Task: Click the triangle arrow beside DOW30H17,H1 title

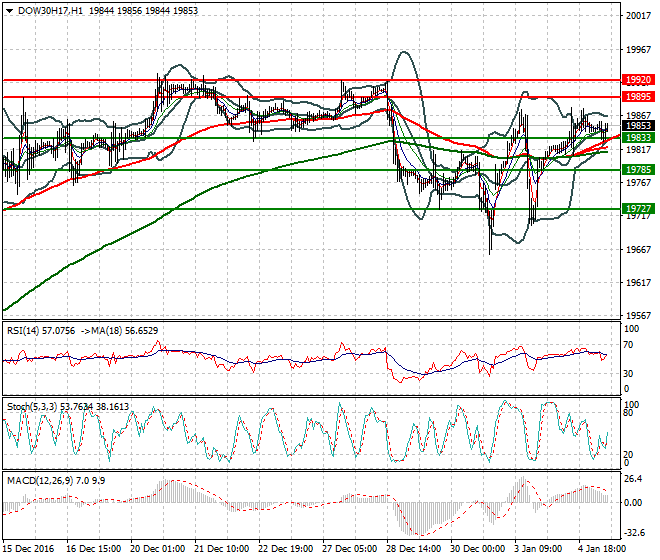Action: click(x=9, y=11)
